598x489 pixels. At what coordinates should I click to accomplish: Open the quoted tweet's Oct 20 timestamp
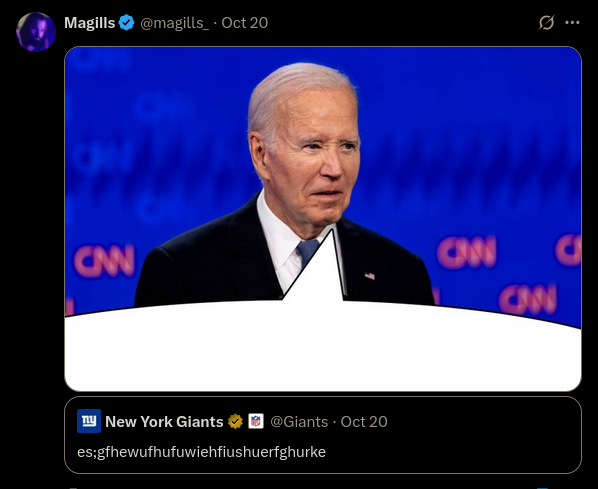tap(364, 421)
